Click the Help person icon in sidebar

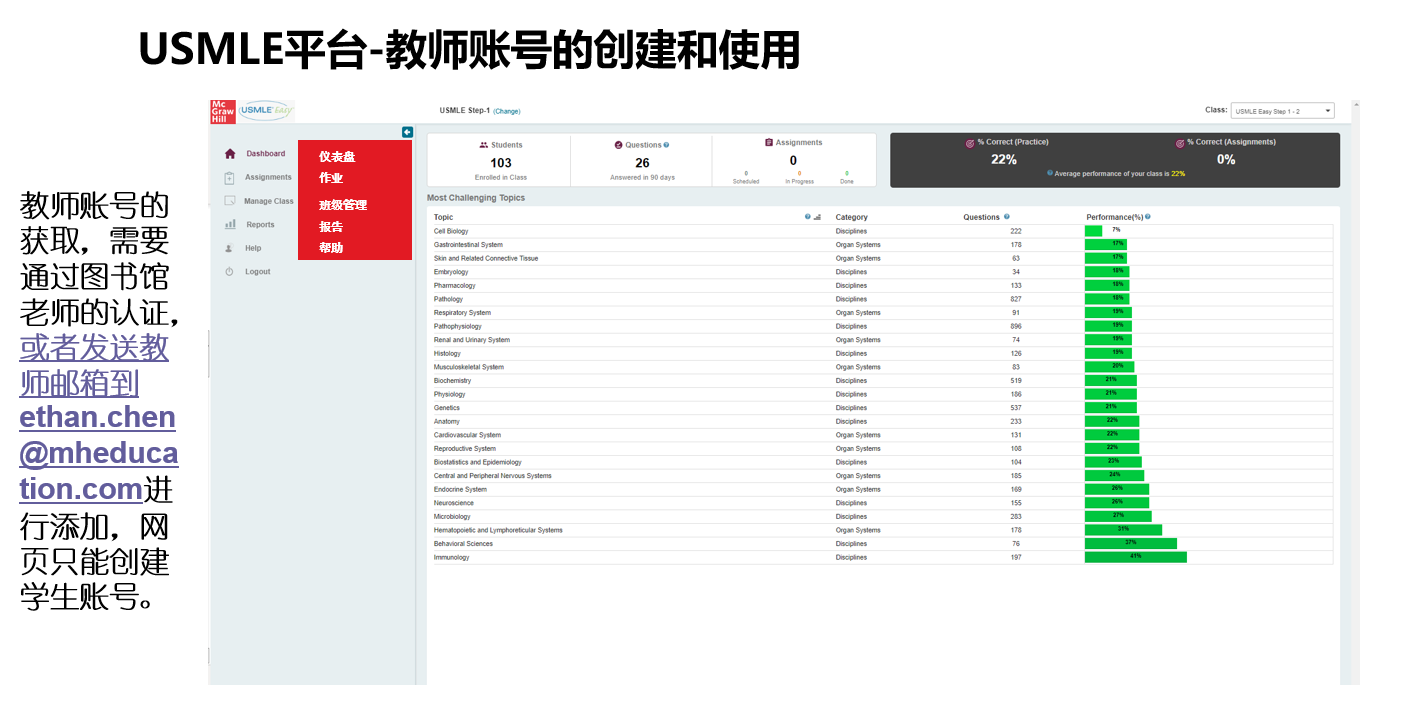pos(229,248)
